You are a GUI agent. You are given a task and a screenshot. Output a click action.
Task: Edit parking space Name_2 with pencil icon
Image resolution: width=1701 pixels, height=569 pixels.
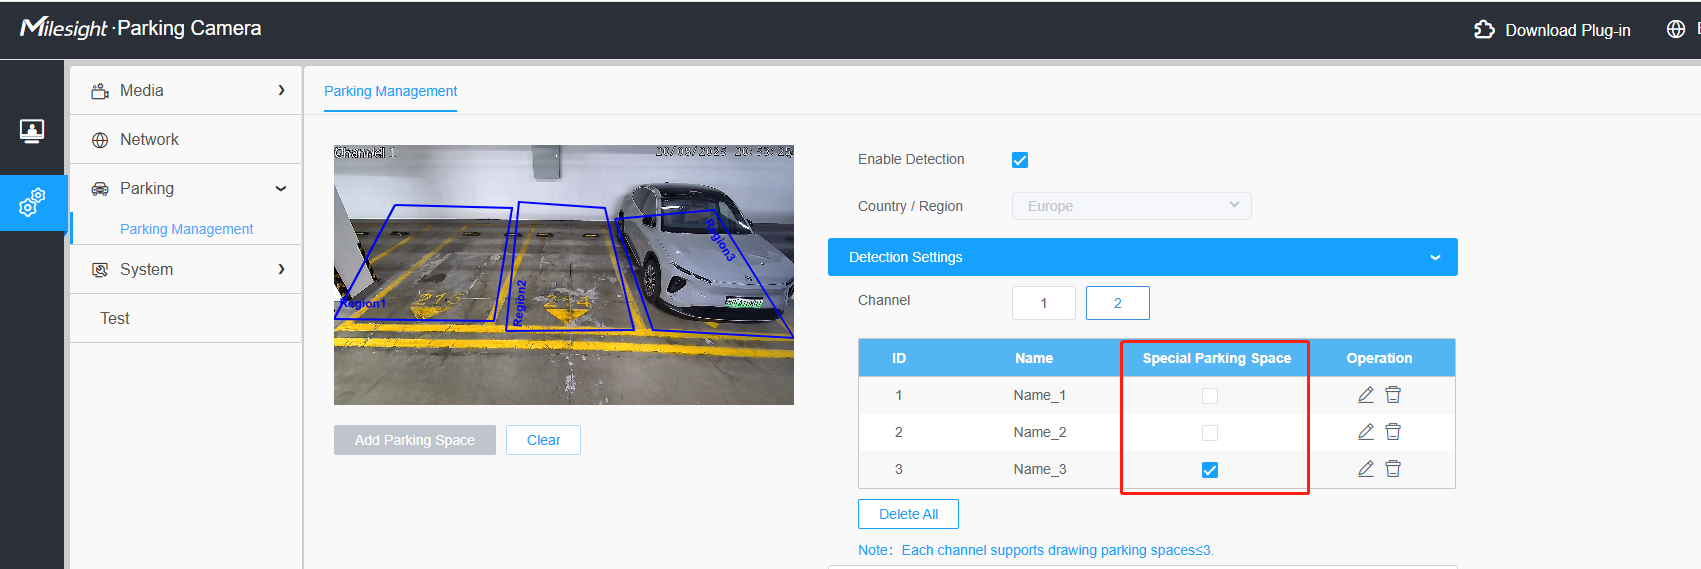[1366, 432]
